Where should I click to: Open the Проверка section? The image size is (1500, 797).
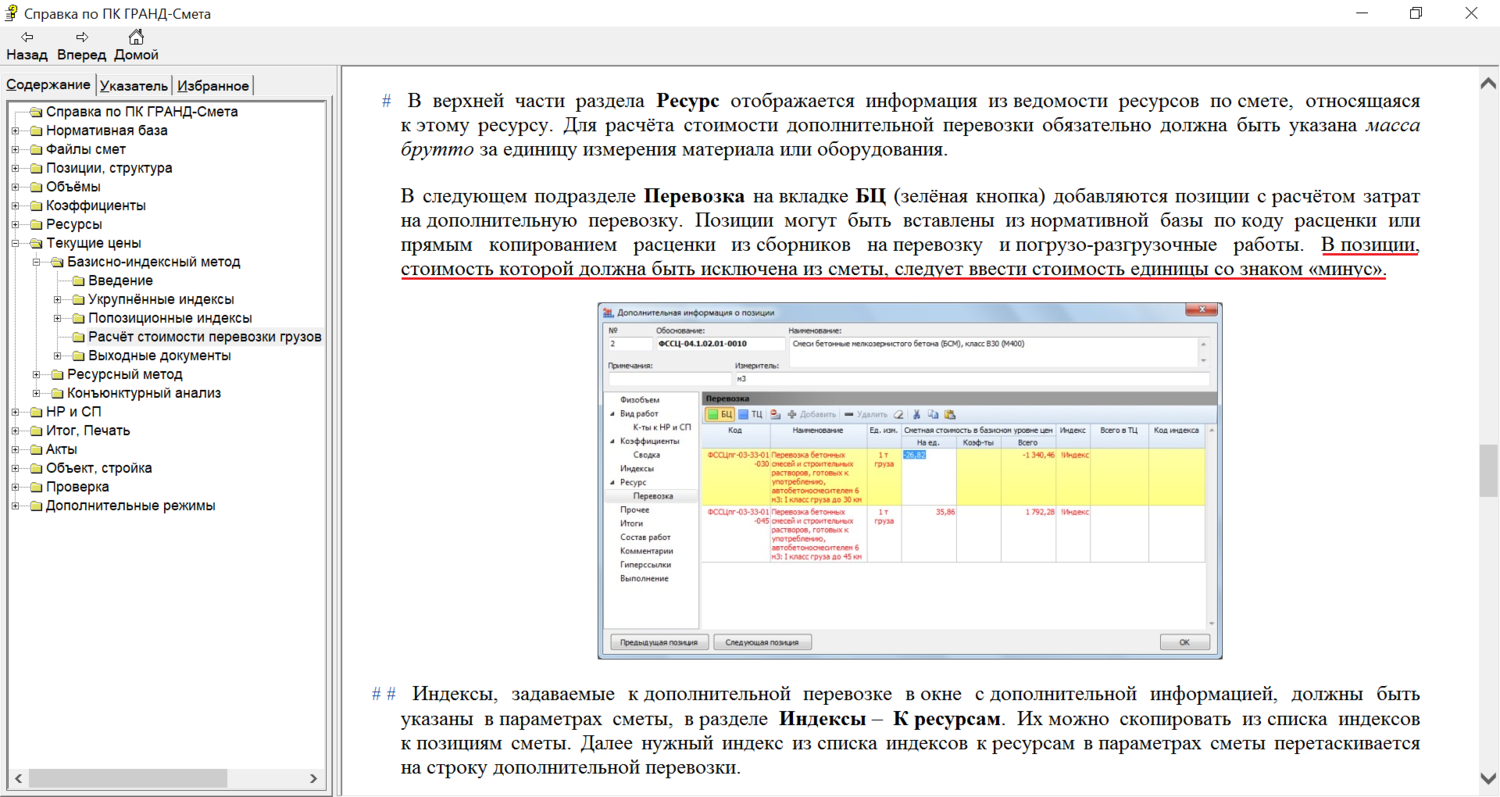click(x=78, y=487)
